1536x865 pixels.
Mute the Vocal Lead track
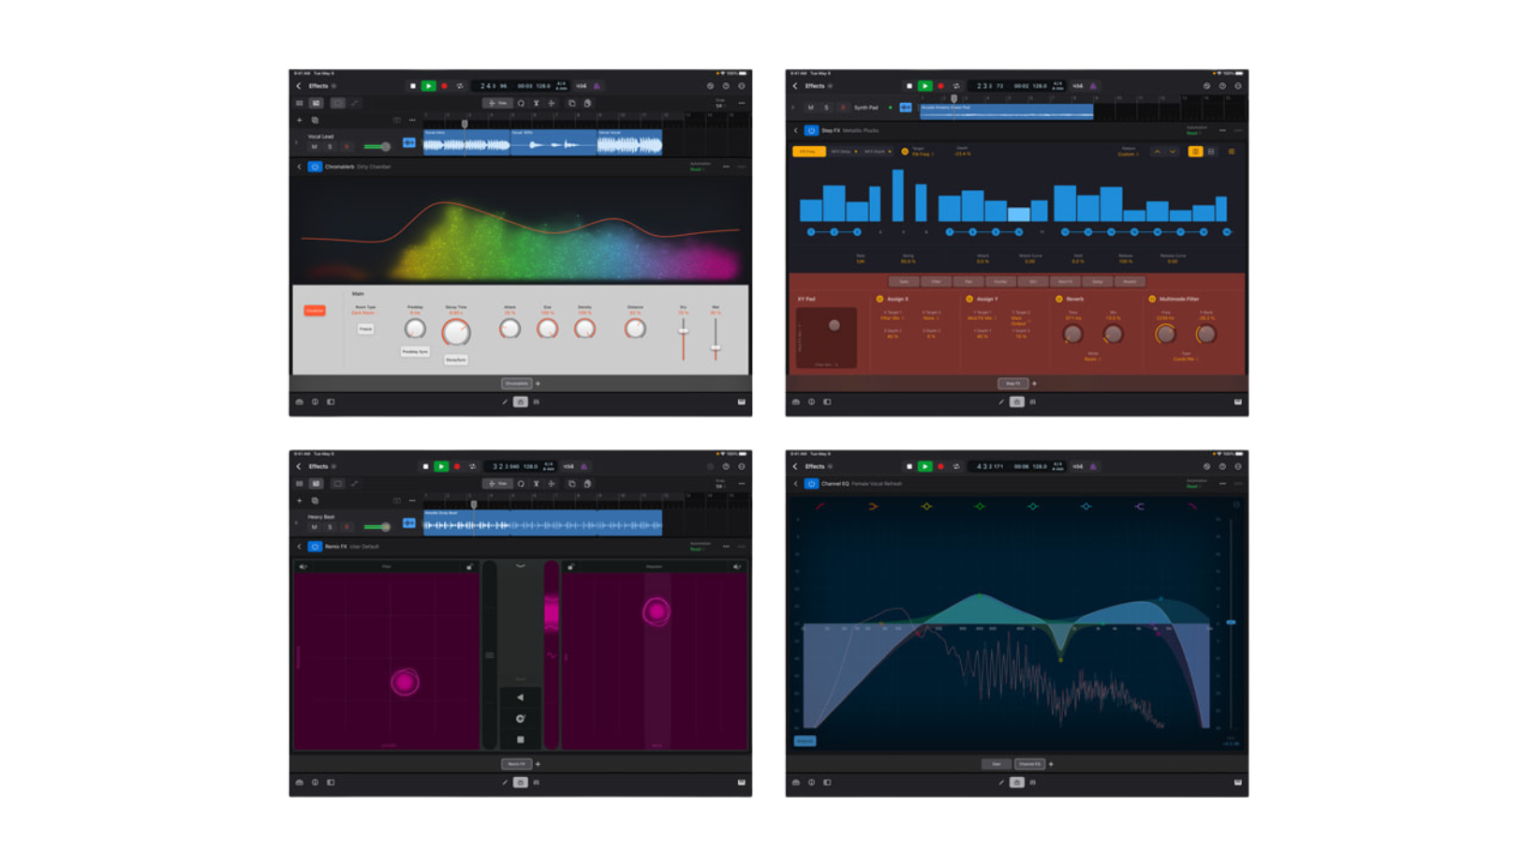tap(313, 147)
